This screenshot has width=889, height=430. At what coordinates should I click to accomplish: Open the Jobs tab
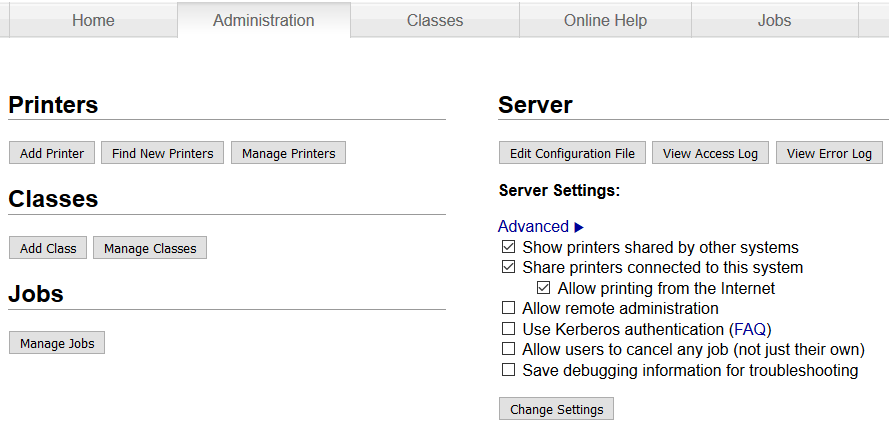(774, 20)
